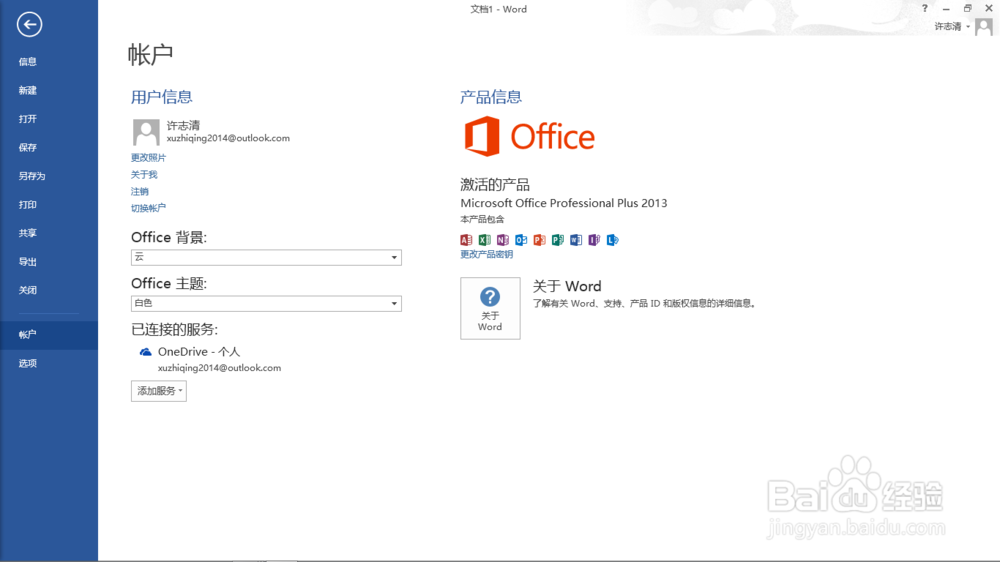
Task: Select 保存 in the sidebar
Action: tap(49, 147)
